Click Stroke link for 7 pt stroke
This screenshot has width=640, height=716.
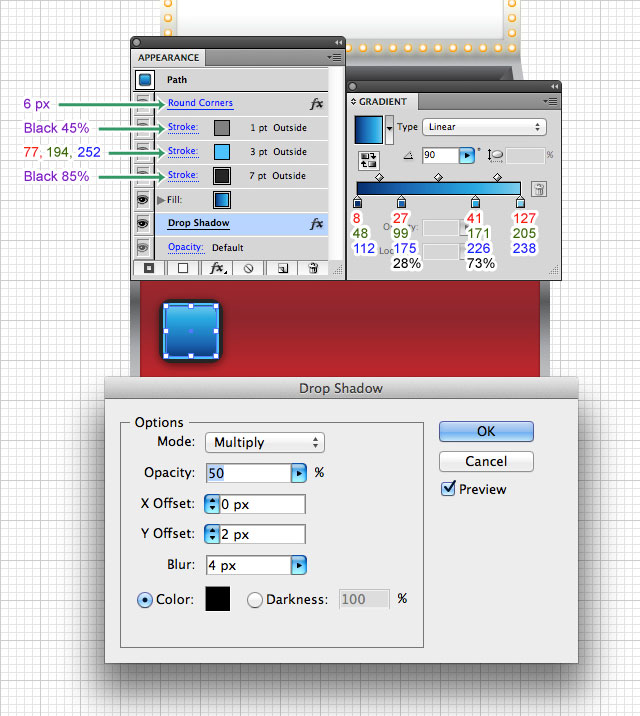coord(183,175)
